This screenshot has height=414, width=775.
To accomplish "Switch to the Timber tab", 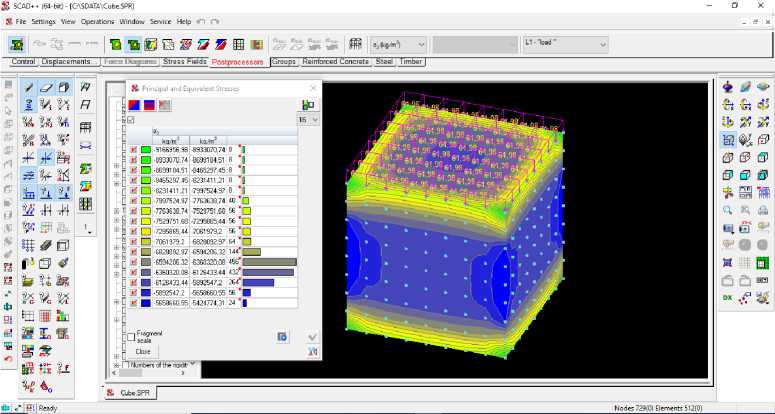I will tap(411, 62).
